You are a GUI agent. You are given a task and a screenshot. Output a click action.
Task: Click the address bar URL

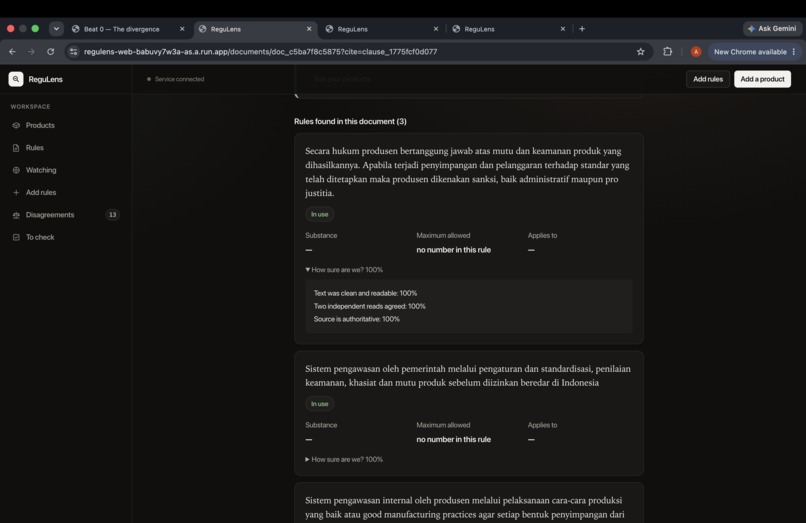[x=261, y=51]
